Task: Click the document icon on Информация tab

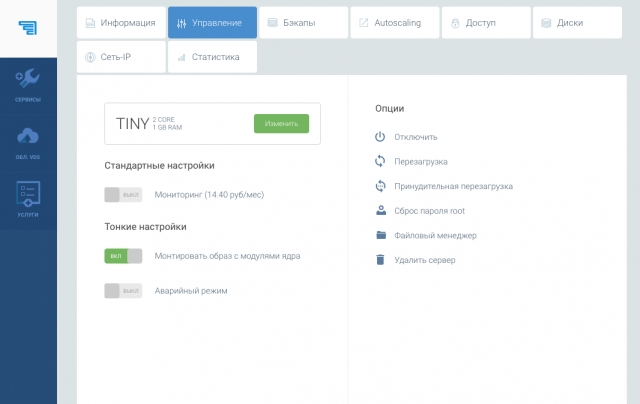Action: tap(90, 23)
